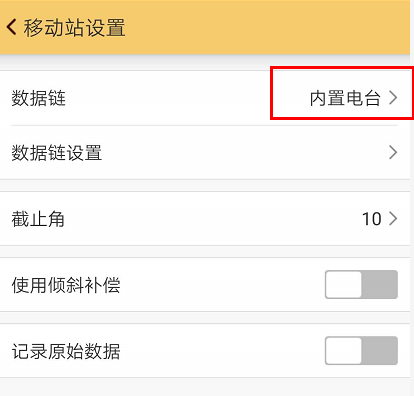Click the chevron arrow next to 10
The image size is (414, 396).
tap(393, 219)
